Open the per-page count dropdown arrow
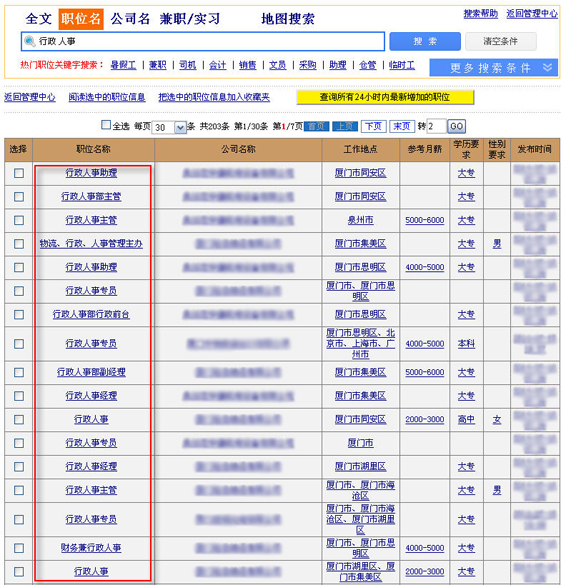566x585 pixels. [x=181, y=128]
